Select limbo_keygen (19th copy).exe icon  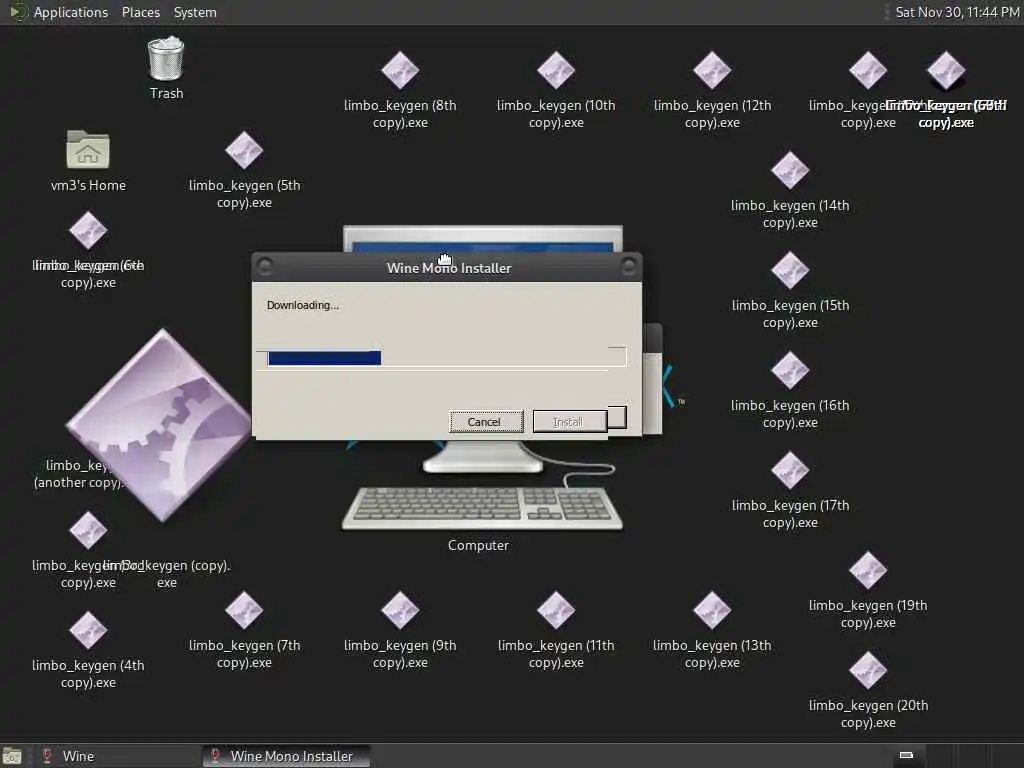click(868, 570)
